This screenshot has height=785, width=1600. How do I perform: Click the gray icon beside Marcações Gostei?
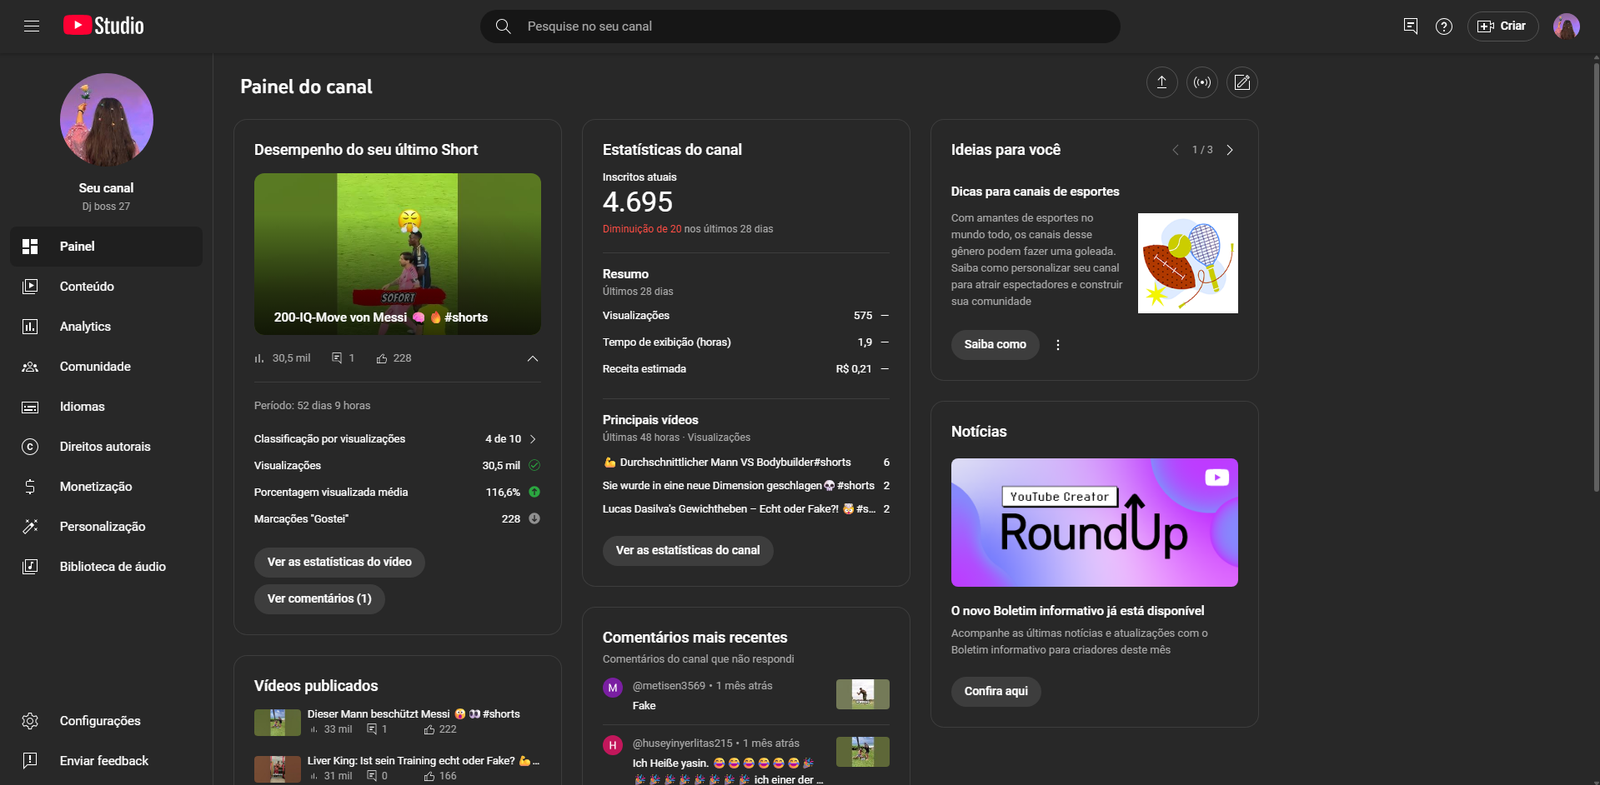tap(534, 518)
